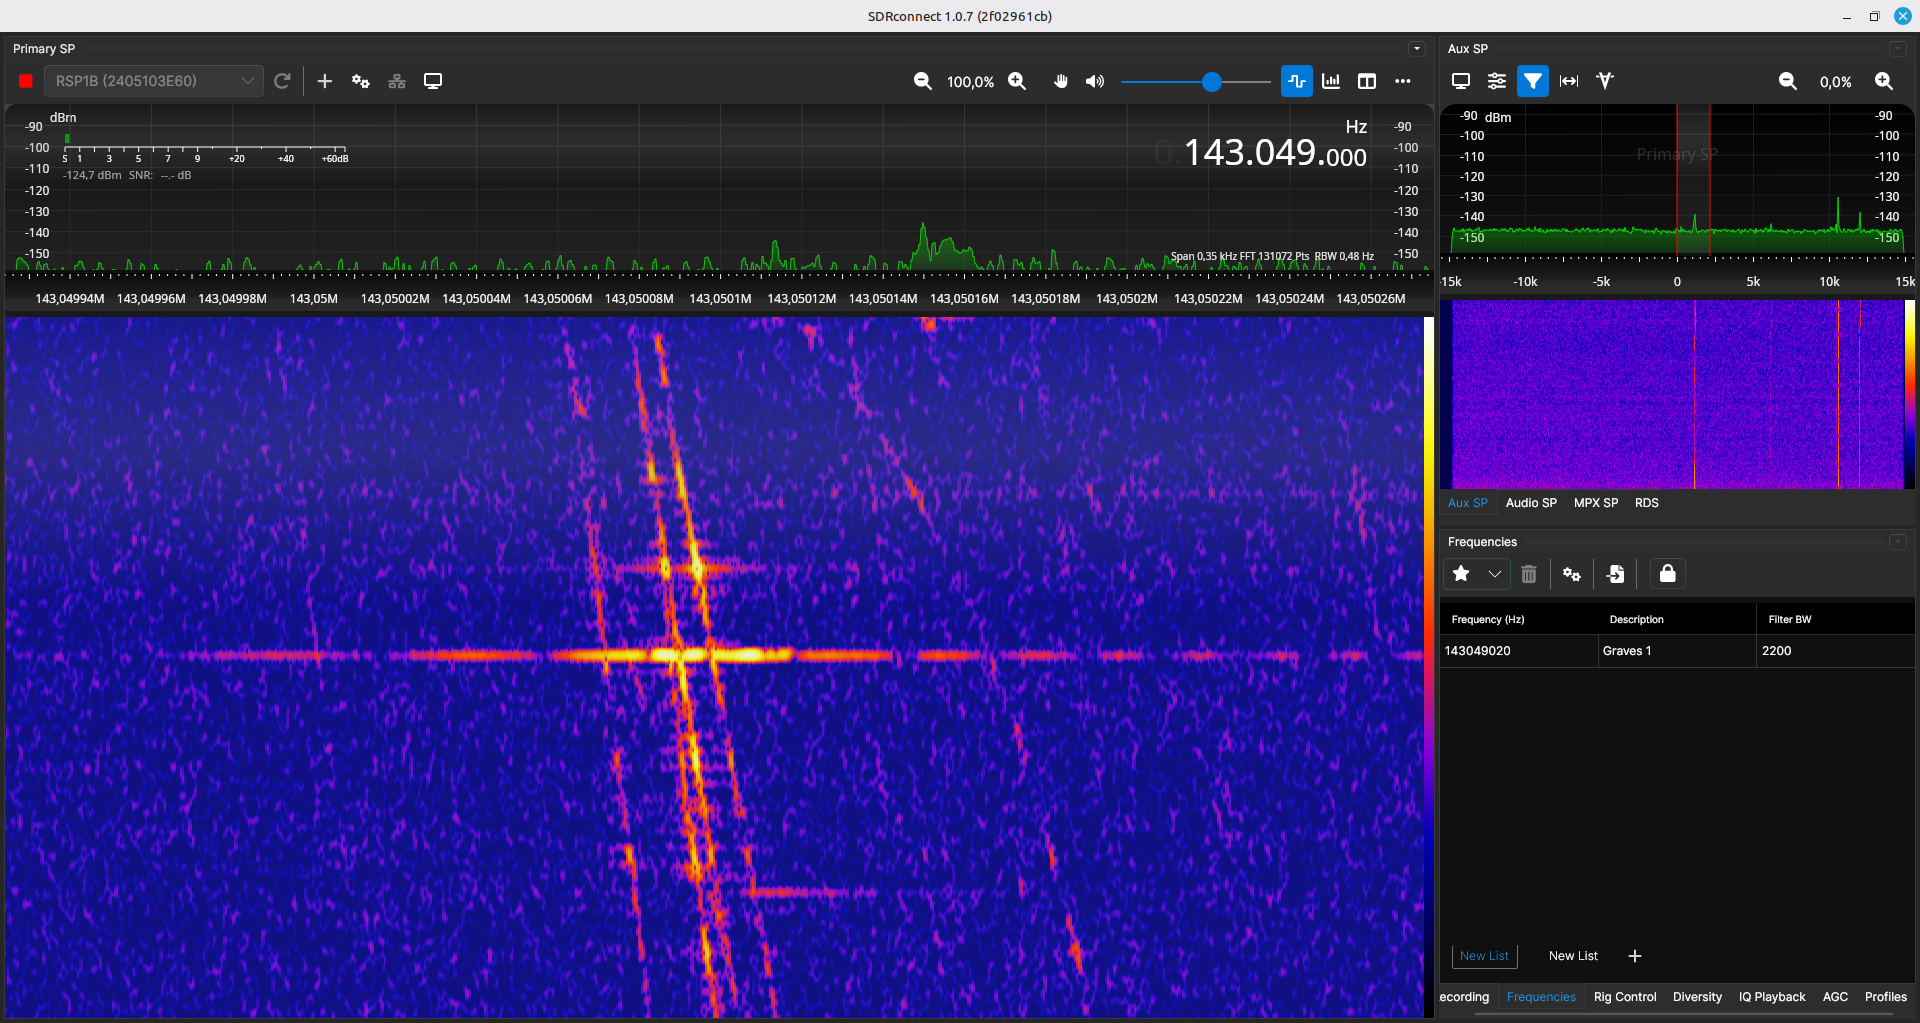This screenshot has height=1023, width=1920.
Task: Click the antenna marker icon in Aux SP
Action: tap(1605, 81)
